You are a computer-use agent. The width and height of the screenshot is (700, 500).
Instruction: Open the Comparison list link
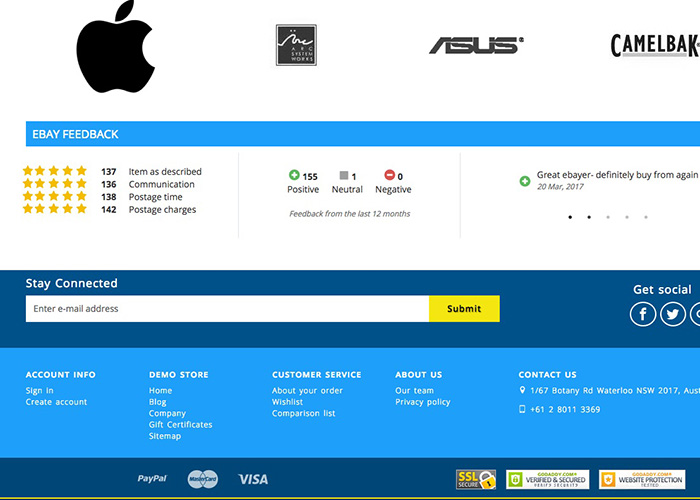coord(304,413)
